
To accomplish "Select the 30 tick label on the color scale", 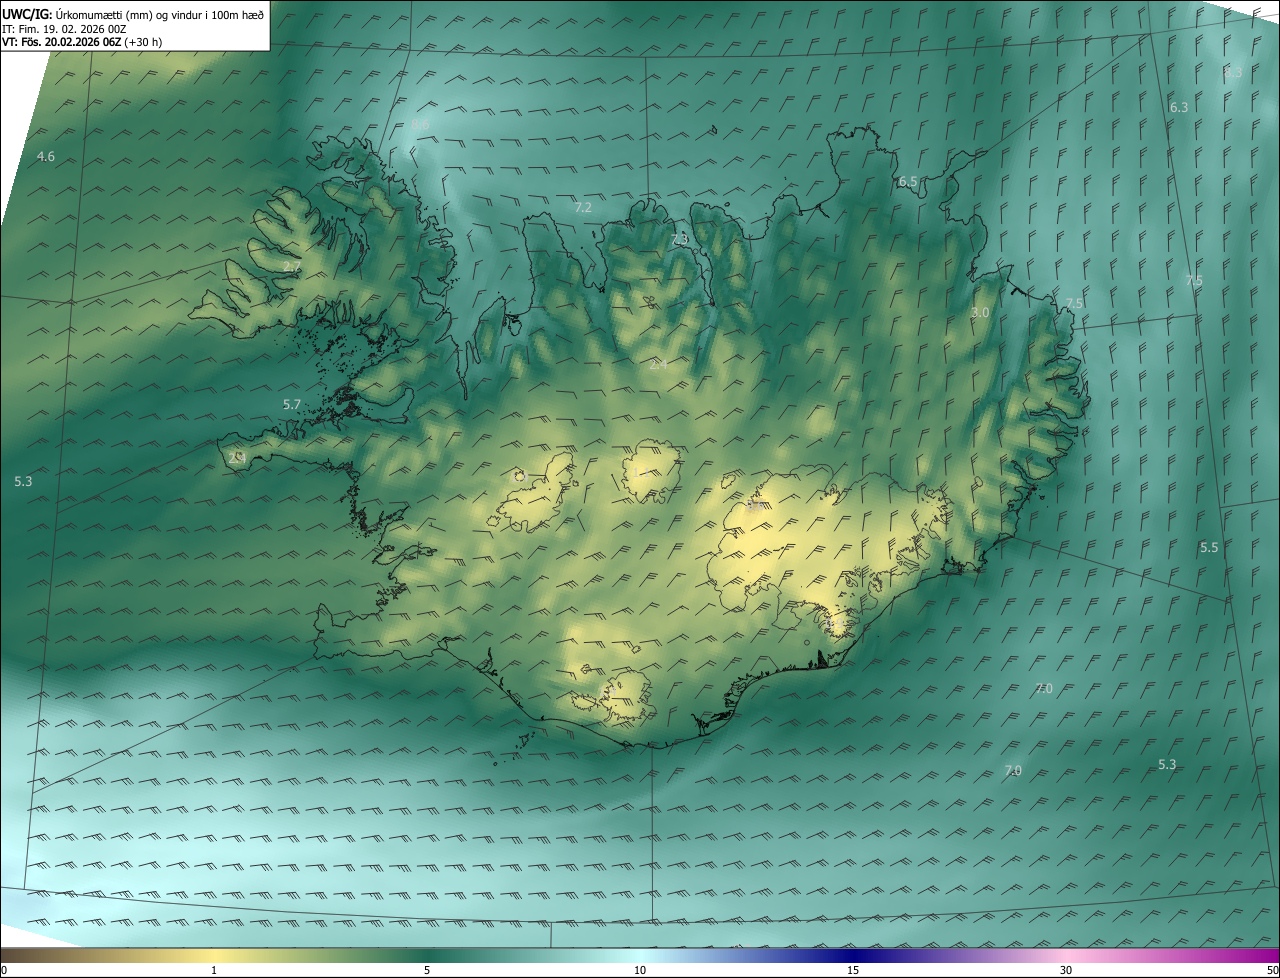I will tap(1066, 970).
